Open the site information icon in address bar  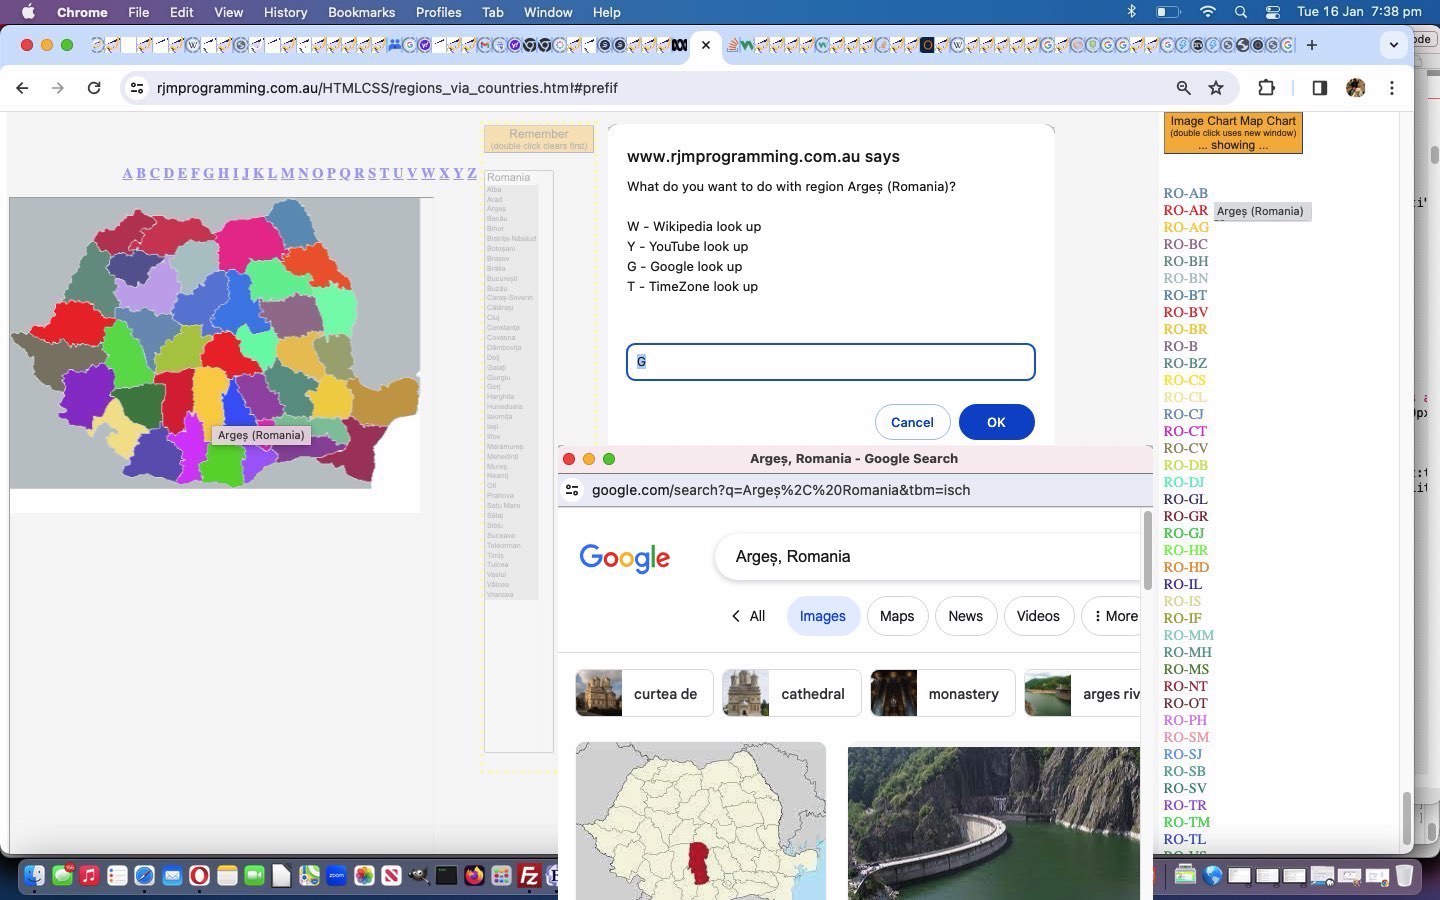point(137,88)
